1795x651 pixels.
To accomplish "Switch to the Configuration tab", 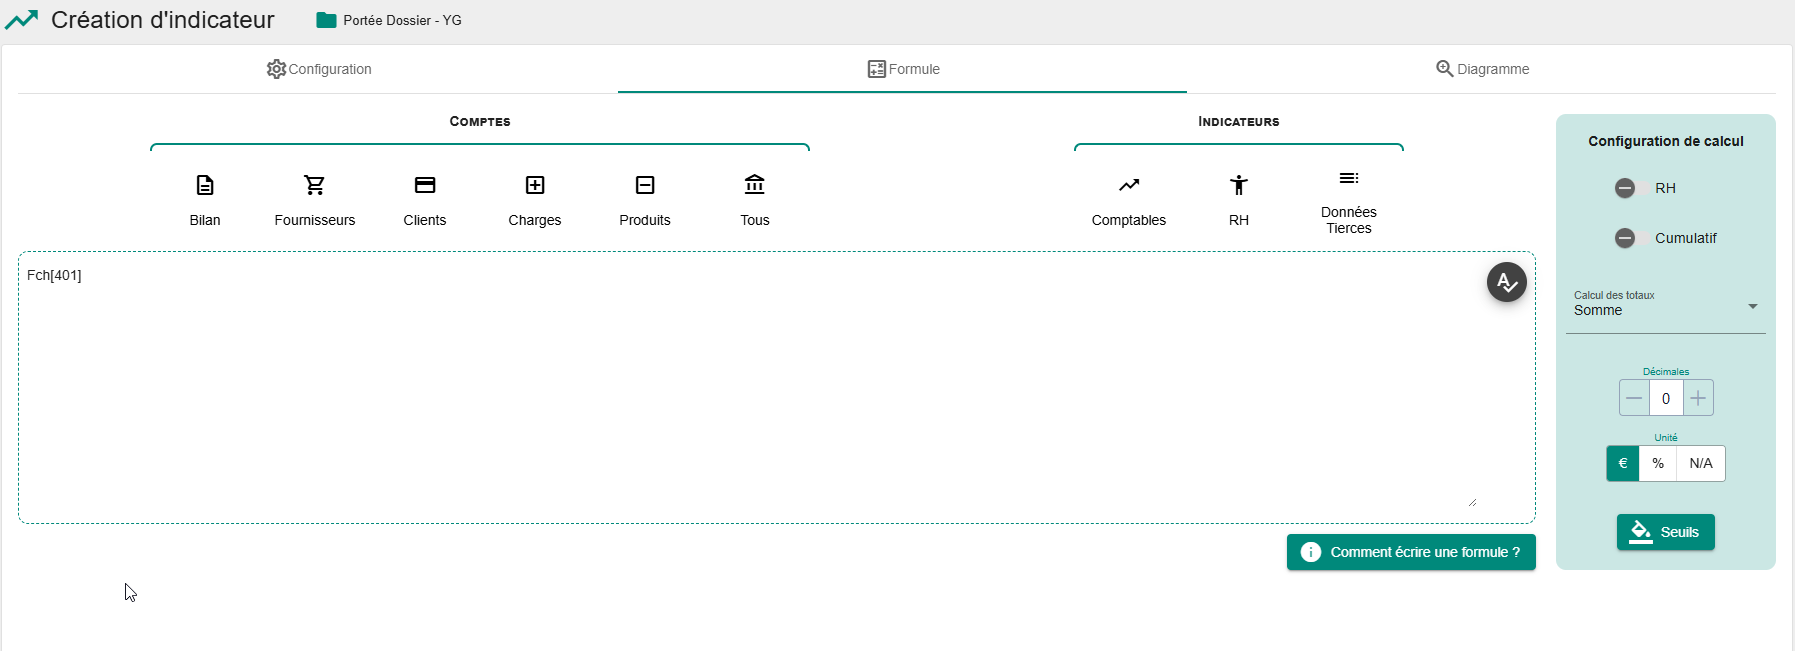I will 319,69.
